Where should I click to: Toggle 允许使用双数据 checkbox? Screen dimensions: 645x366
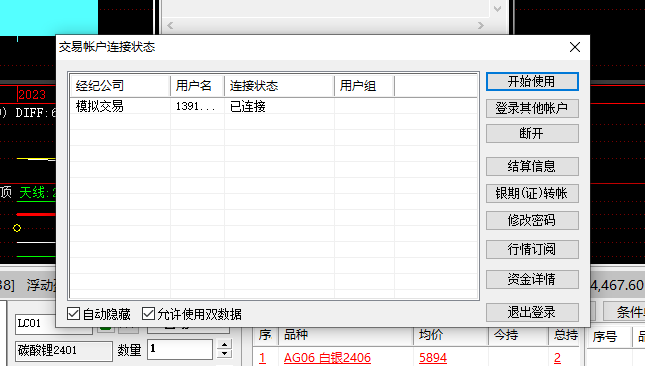(x=148, y=314)
